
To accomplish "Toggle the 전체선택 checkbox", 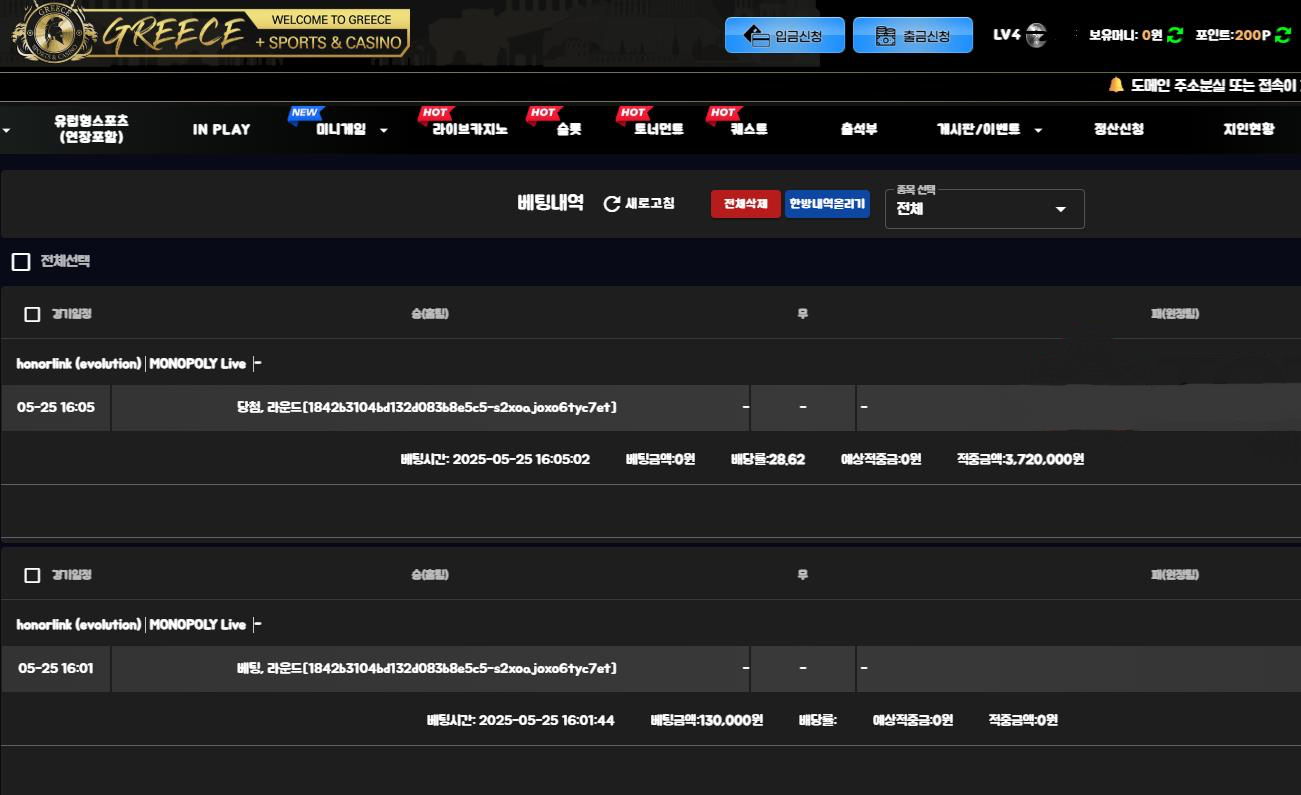I will click(21, 262).
